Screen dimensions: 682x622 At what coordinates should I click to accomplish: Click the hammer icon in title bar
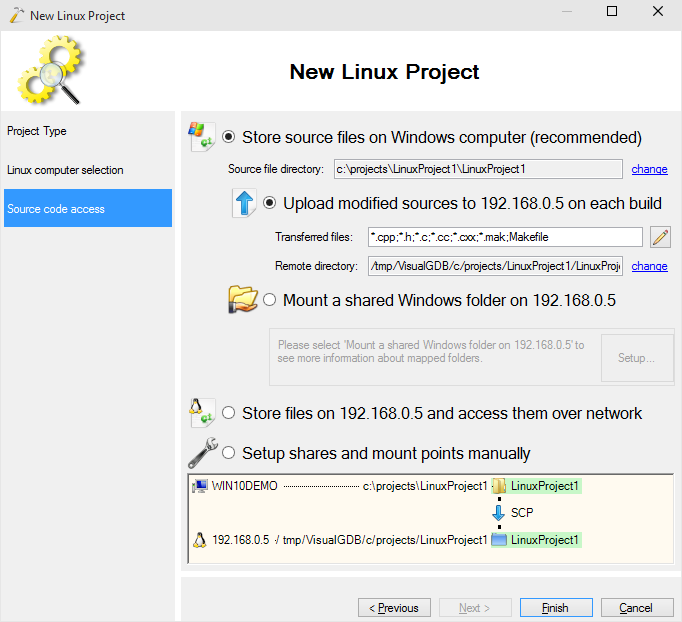(x=17, y=15)
